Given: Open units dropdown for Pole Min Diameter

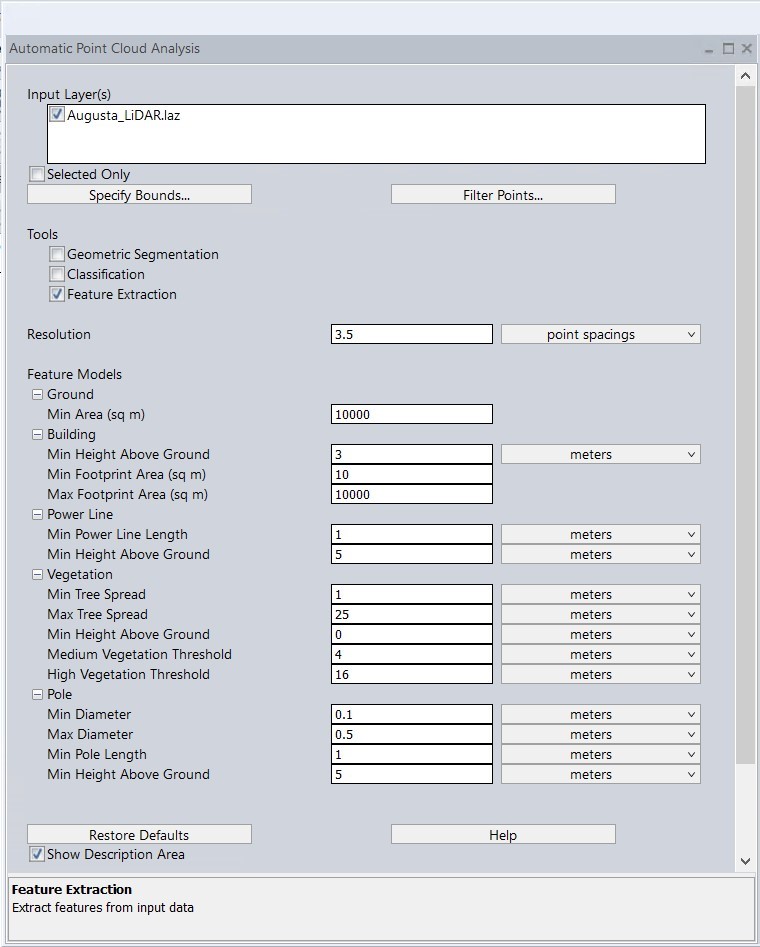Looking at the screenshot, I should click(600, 715).
